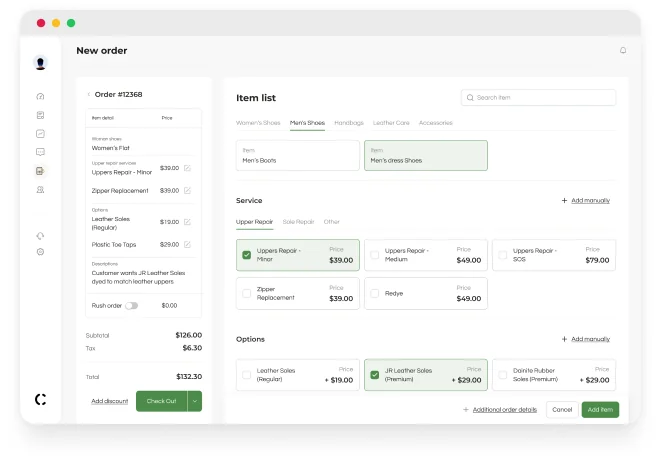
Task: Switch to Leather Care tab
Action: click(x=391, y=123)
